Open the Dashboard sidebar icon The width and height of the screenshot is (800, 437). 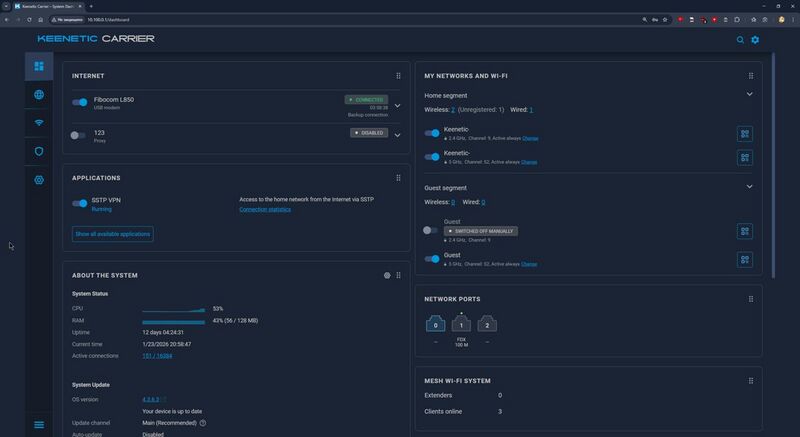39,66
